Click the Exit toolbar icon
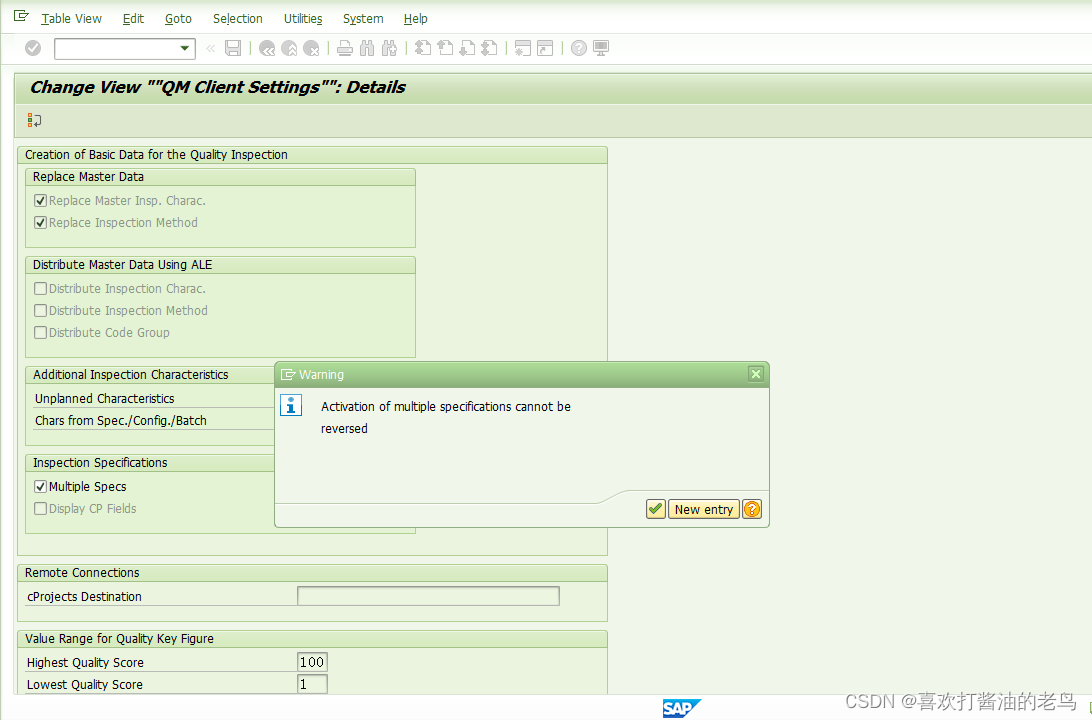 (289, 47)
